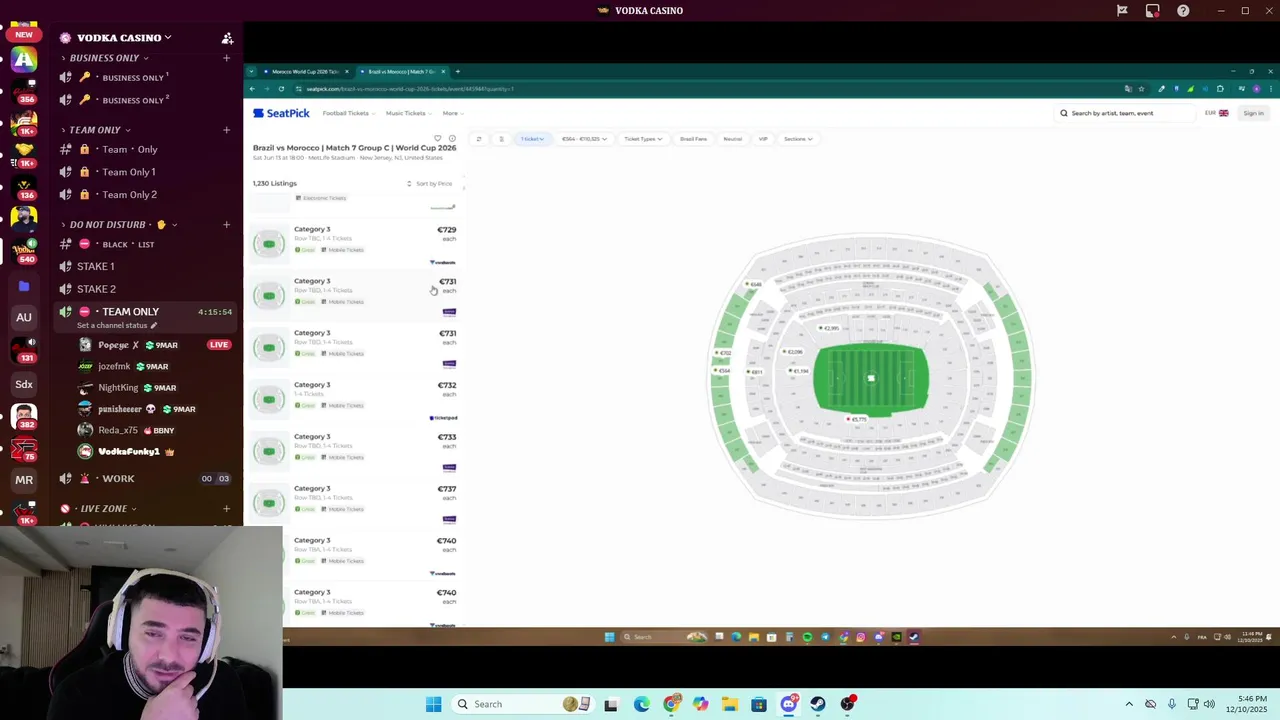This screenshot has height=720, width=1280.
Task: Open BLACK LIST text channel
Action: click(146, 244)
